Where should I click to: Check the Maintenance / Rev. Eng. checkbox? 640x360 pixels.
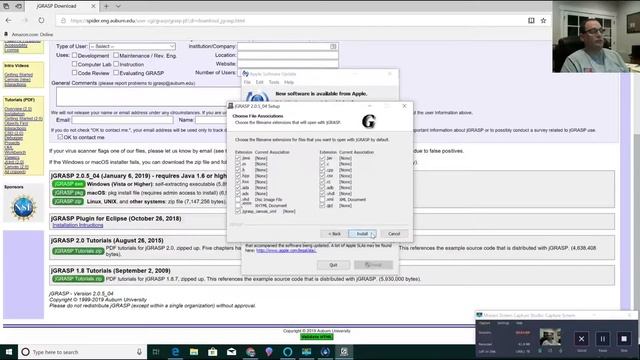116,55
